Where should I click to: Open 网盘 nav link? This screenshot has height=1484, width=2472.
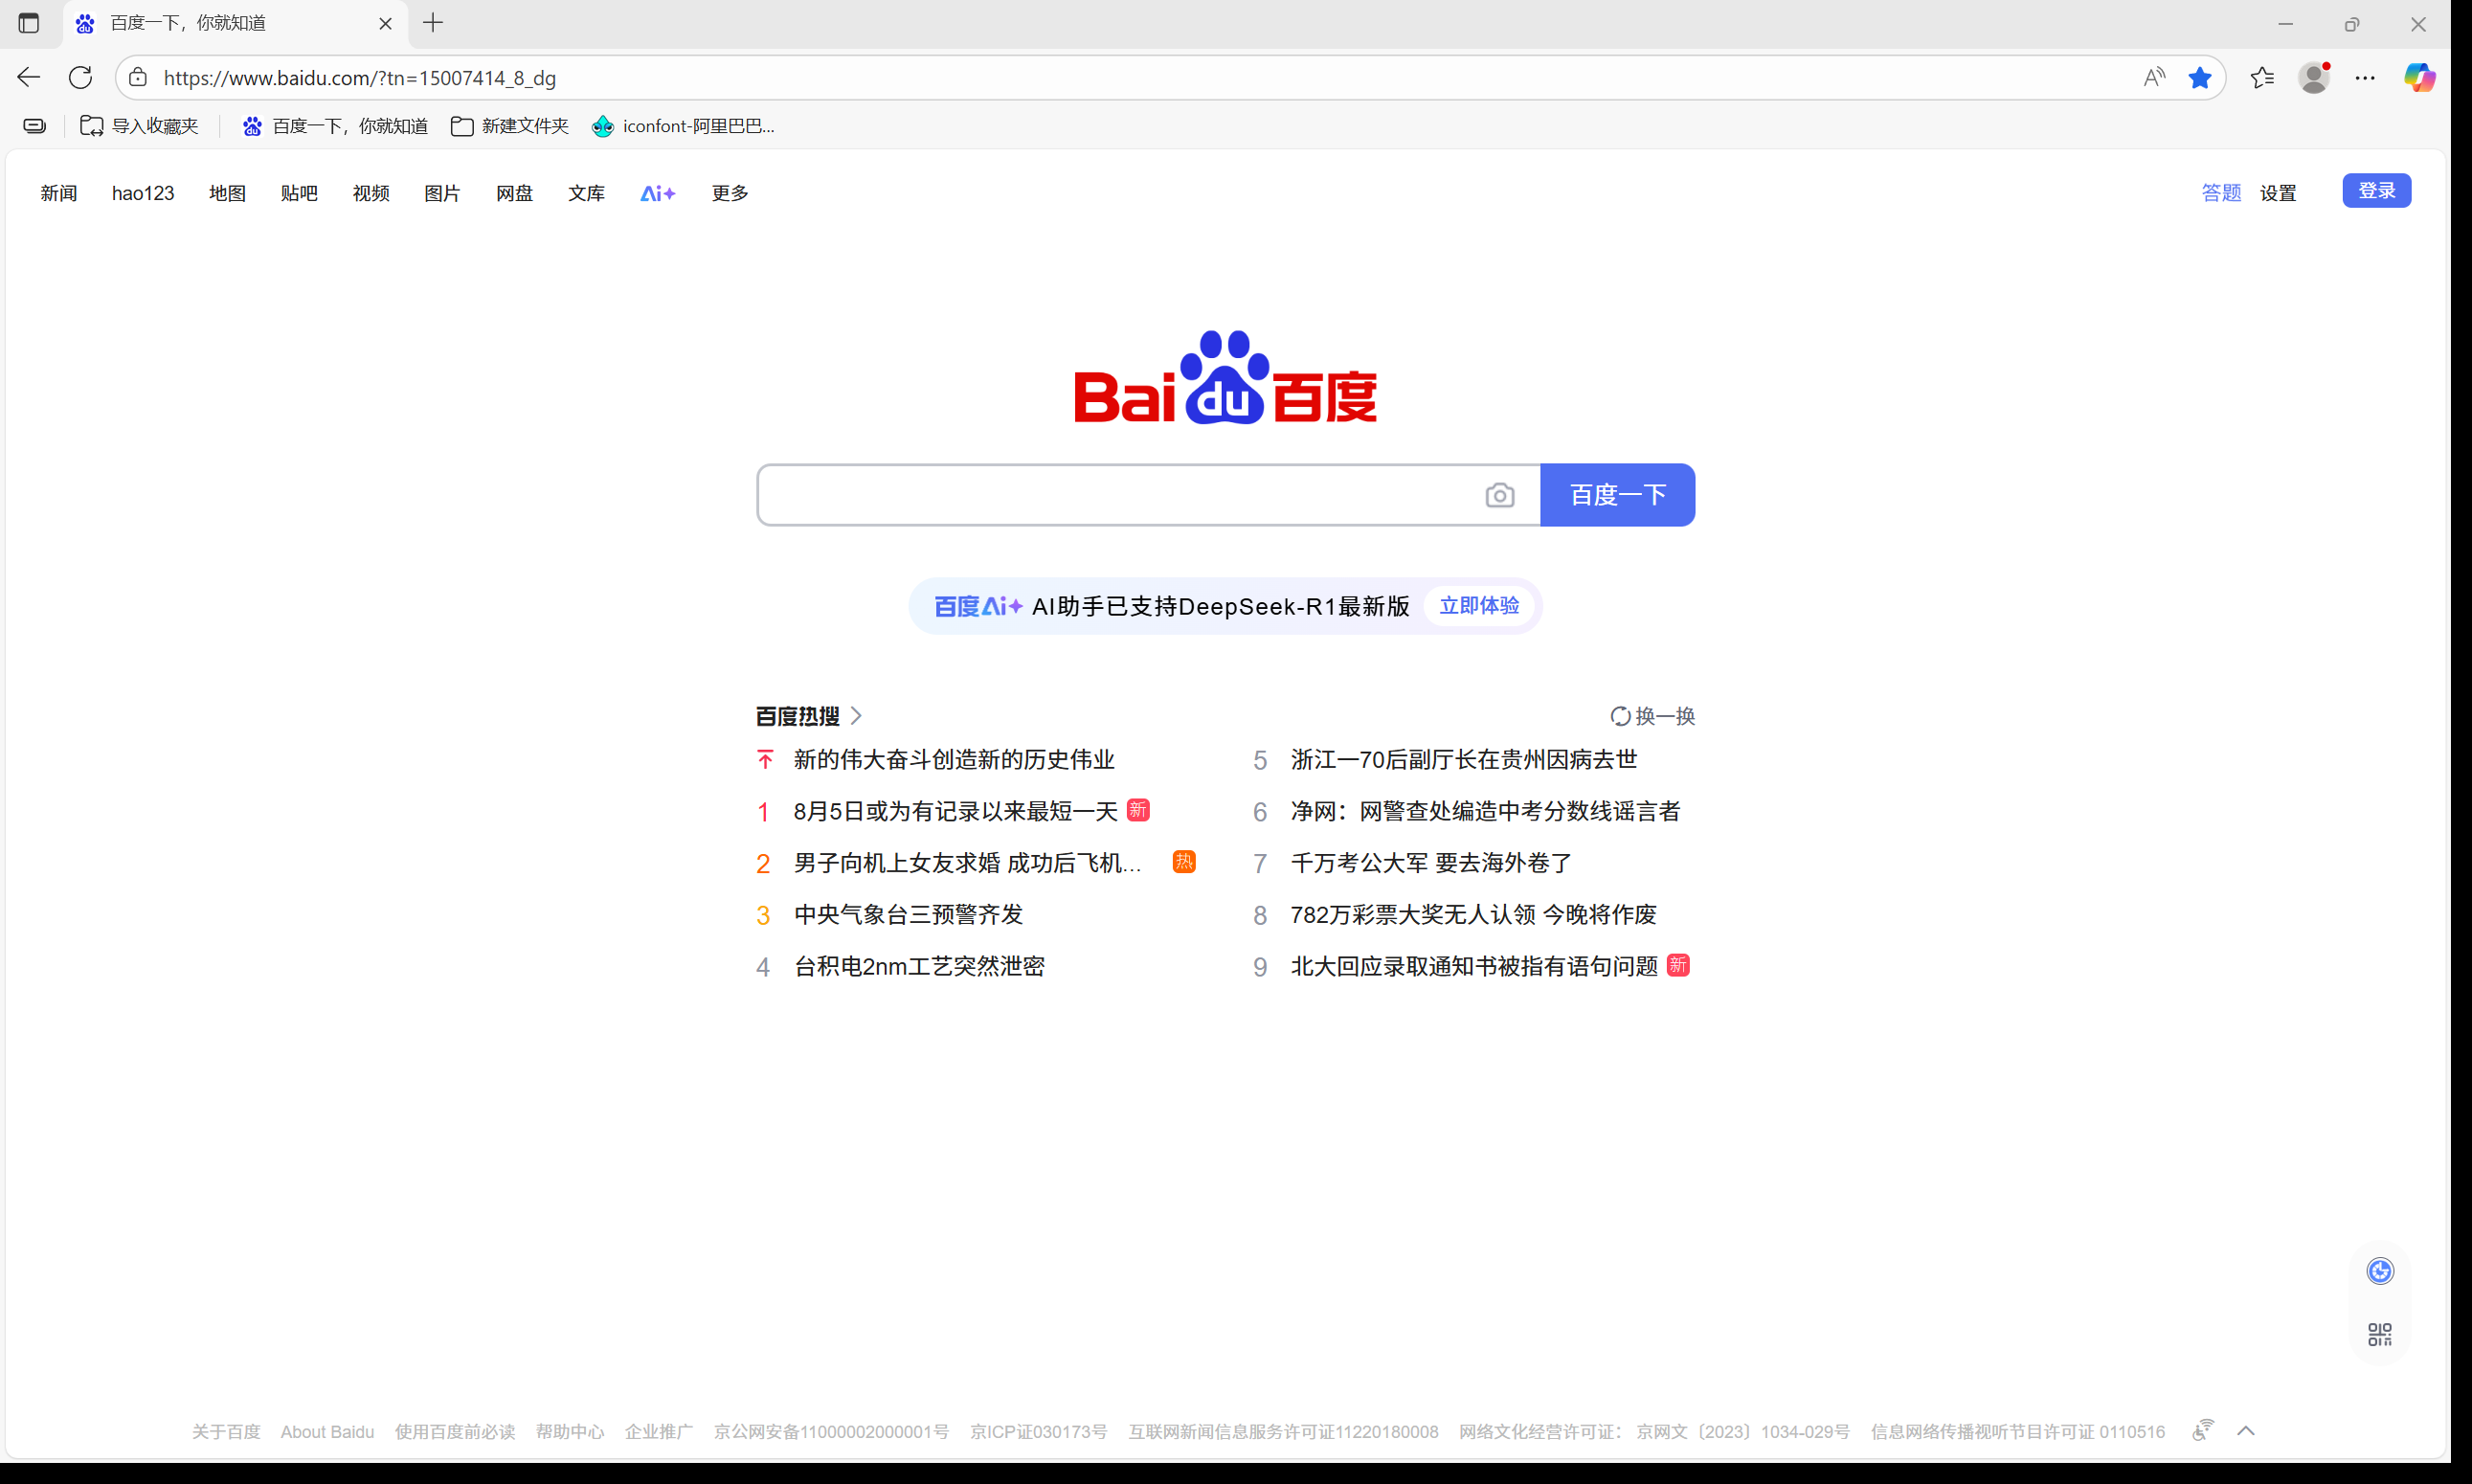[x=514, y=193]
